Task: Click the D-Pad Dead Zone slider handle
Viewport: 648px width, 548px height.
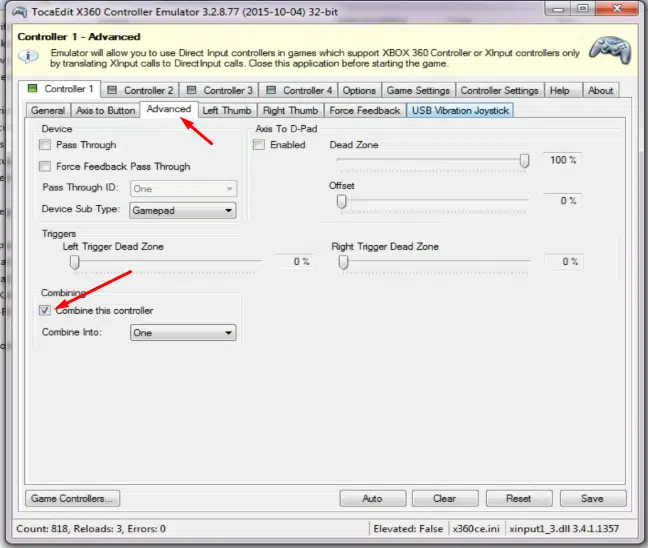Action: [x=524, y=160]
